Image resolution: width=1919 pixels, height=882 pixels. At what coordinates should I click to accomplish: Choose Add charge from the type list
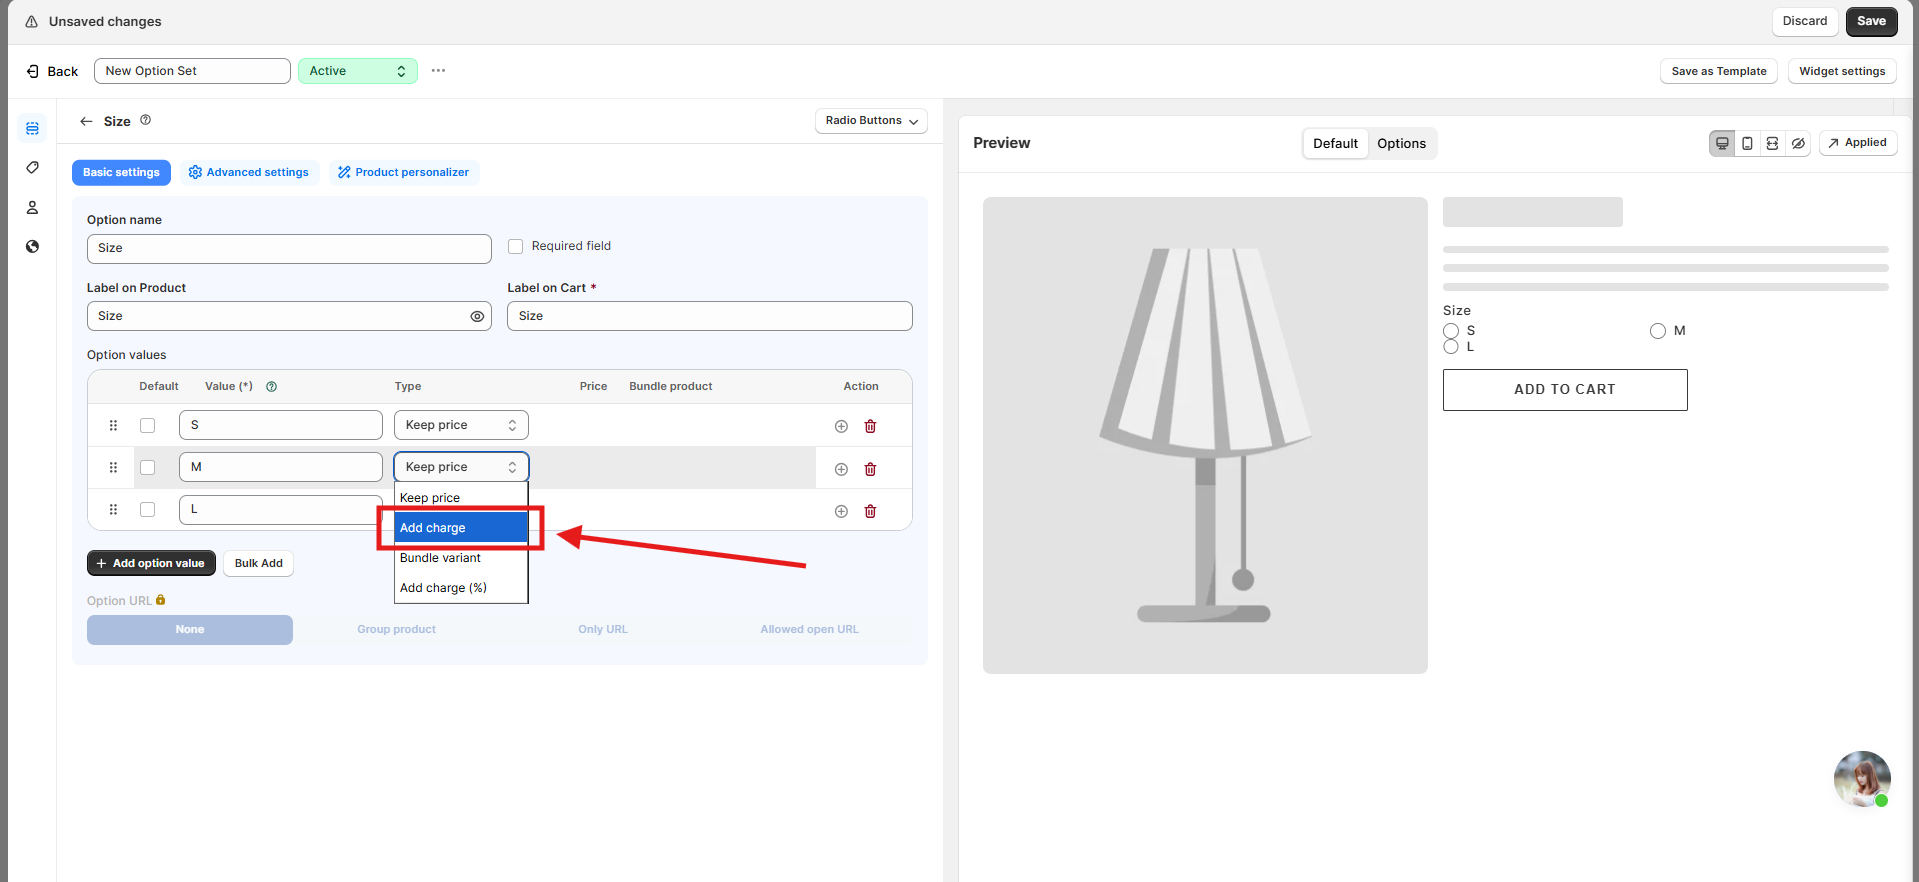click(461, 528)
